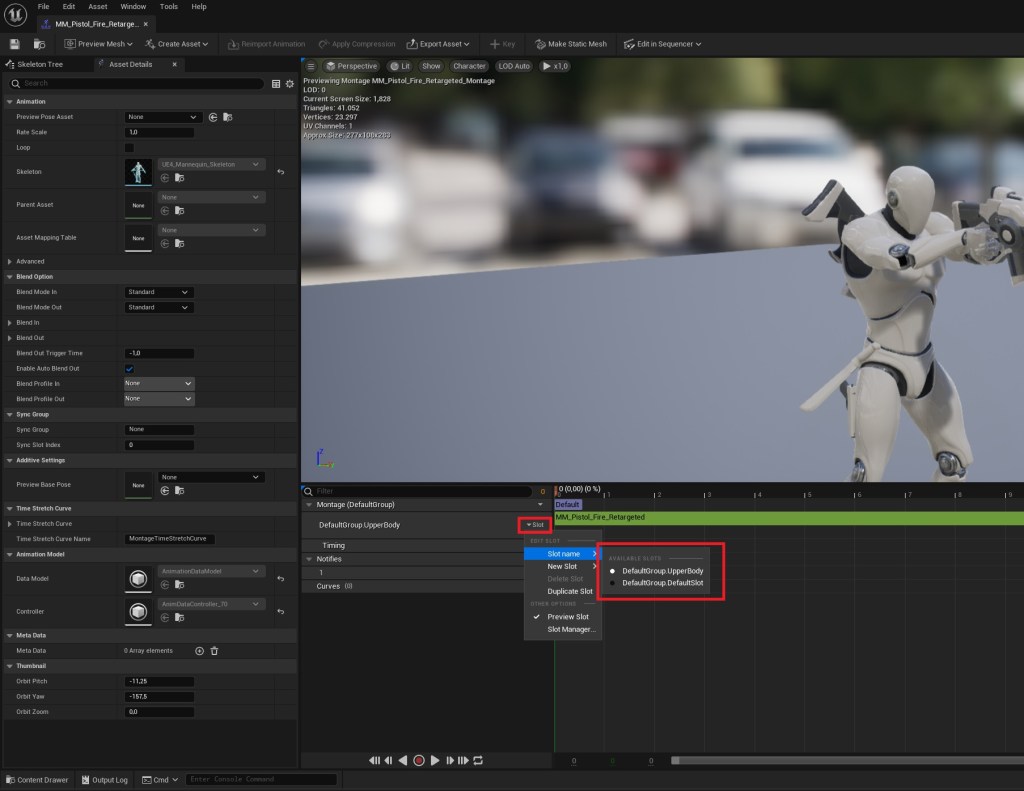Uncheck Enable Auto Blend Out
The width and height of the screenshot is (1024, 791).
[x=129, y=368]
